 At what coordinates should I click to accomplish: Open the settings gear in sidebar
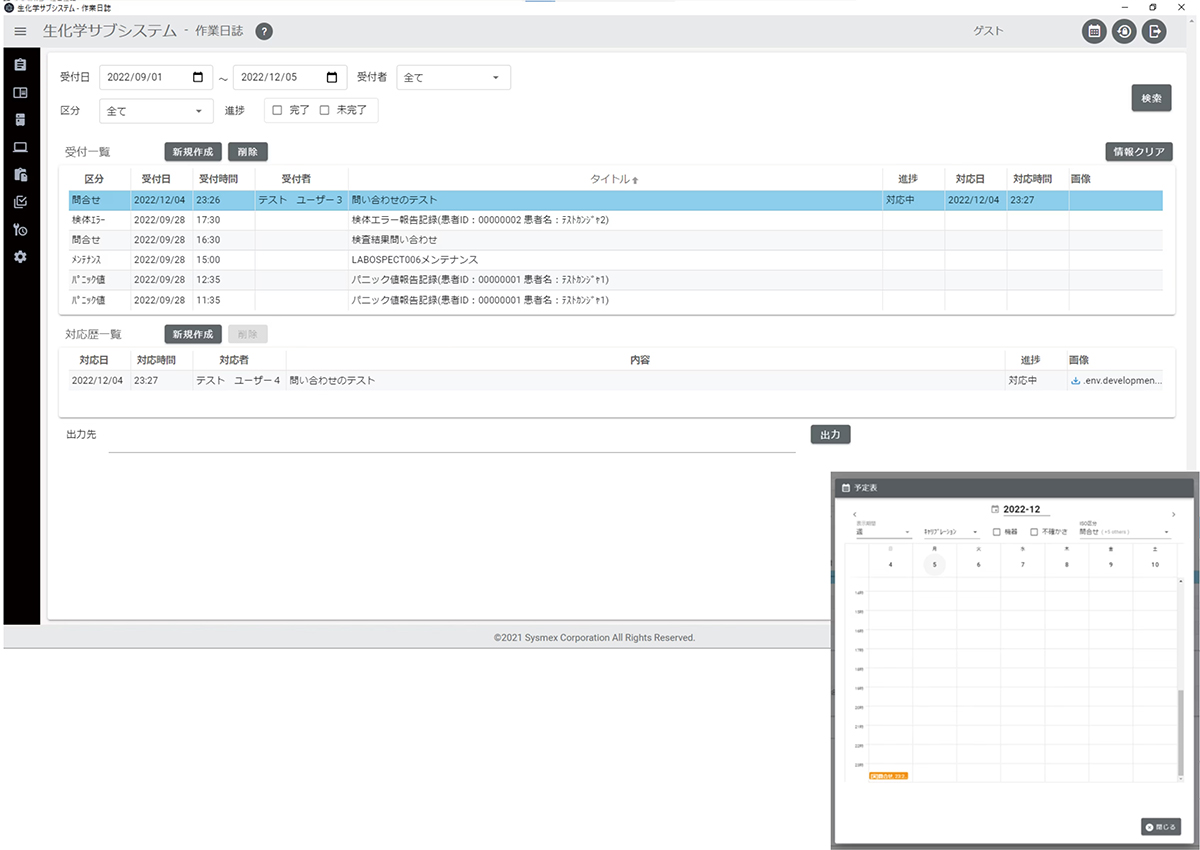click(20, 257)
